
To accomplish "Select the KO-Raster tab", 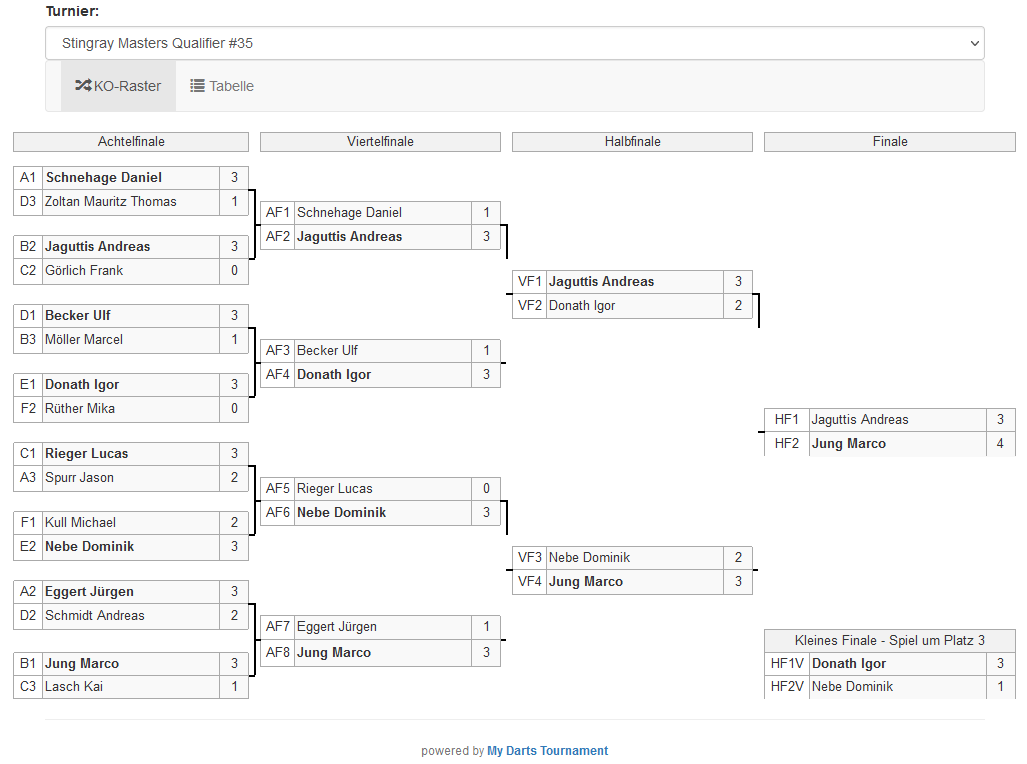I will (x=118, y=86).
